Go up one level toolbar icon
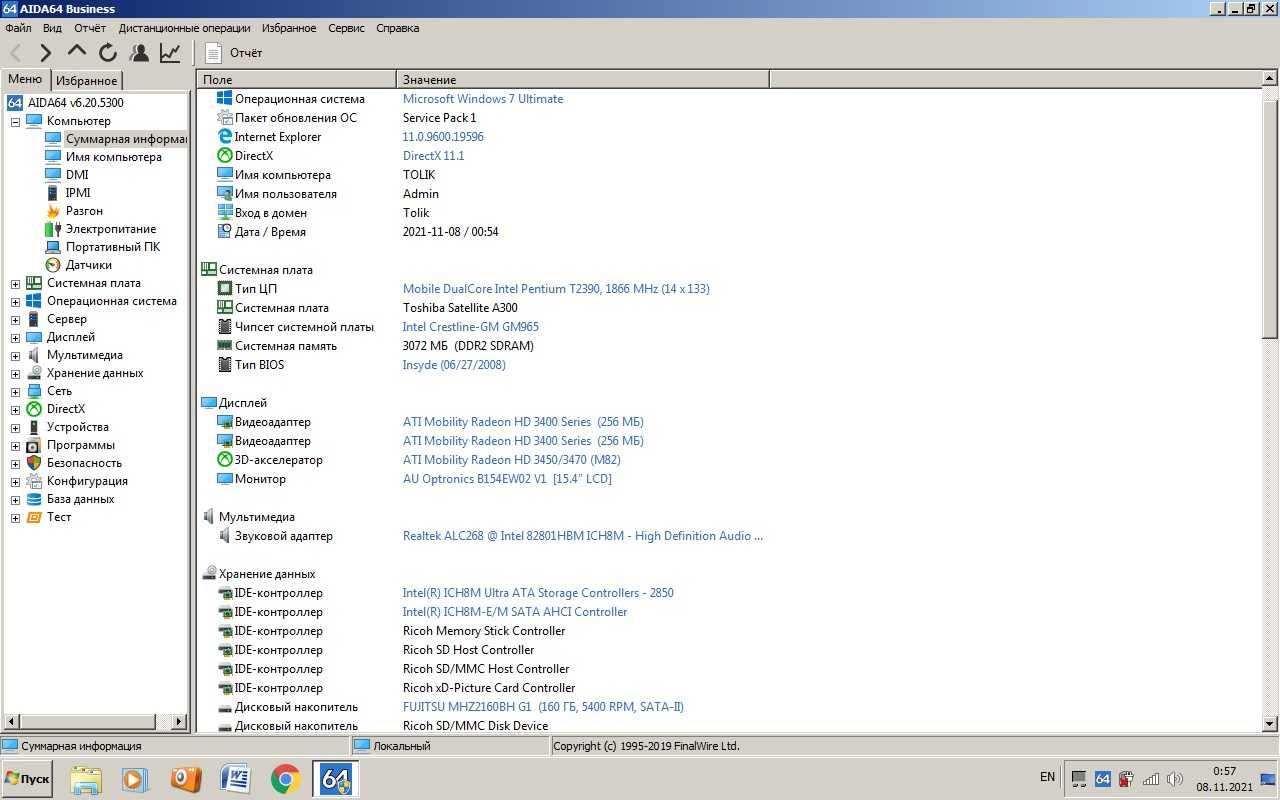Screen dimensions: 1280x800 click(77, 52)
